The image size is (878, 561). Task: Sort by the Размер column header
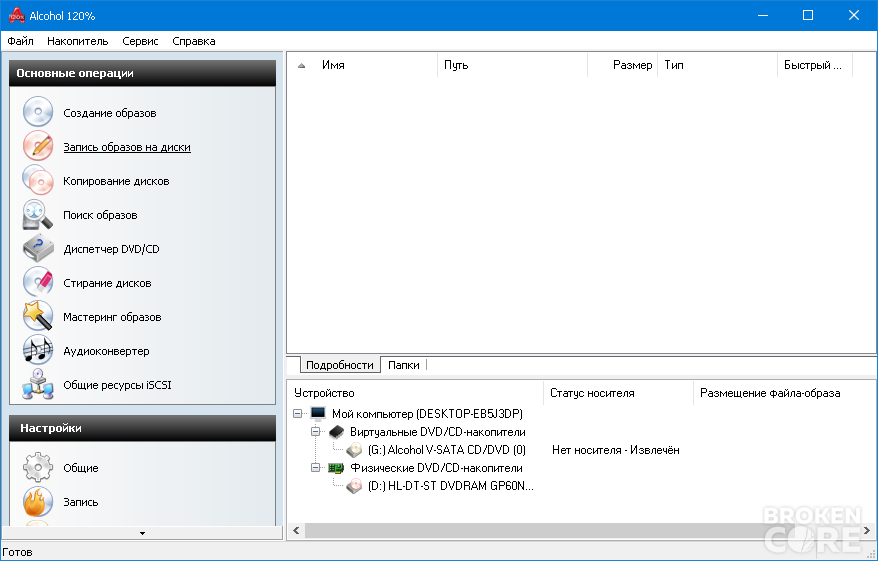[x=623, y=66]
